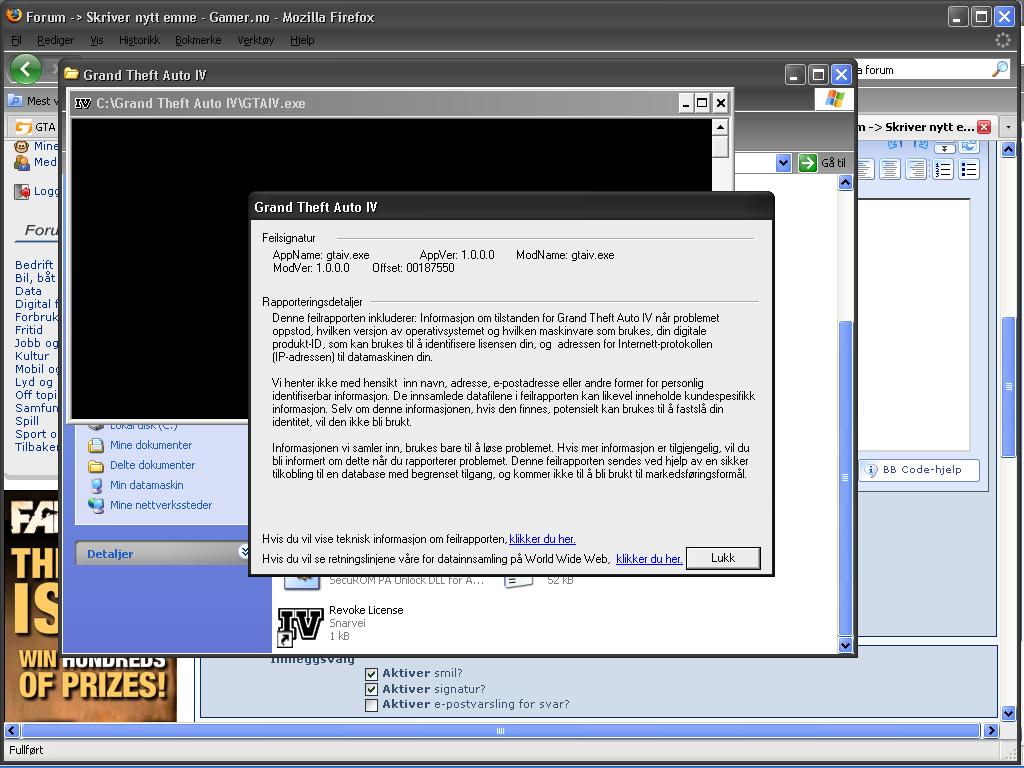This screenshot has width=1024, height=768.
Task: Open the Verktøy menu
Action: point(255,40)
